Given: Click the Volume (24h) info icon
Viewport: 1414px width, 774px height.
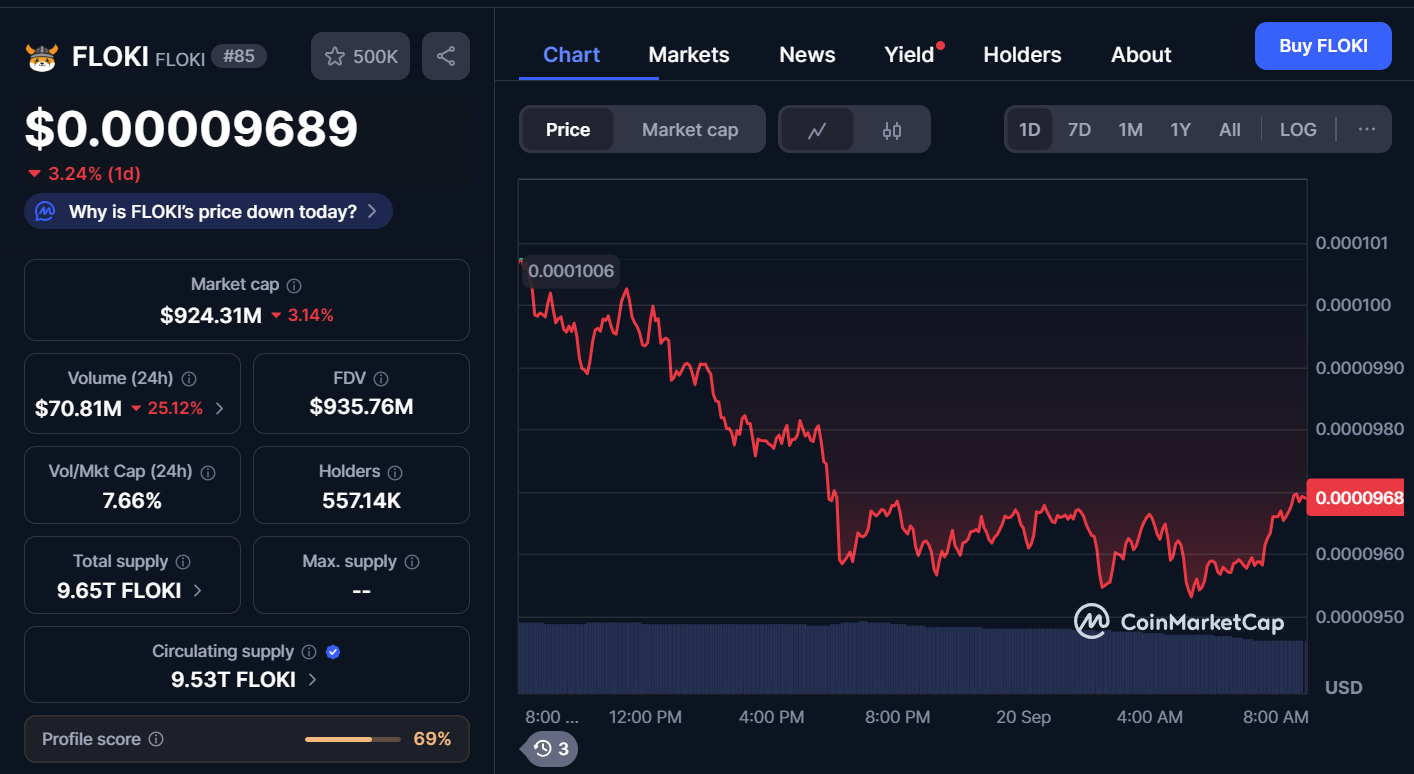Looking at the screenshot, I should (189, 379).
